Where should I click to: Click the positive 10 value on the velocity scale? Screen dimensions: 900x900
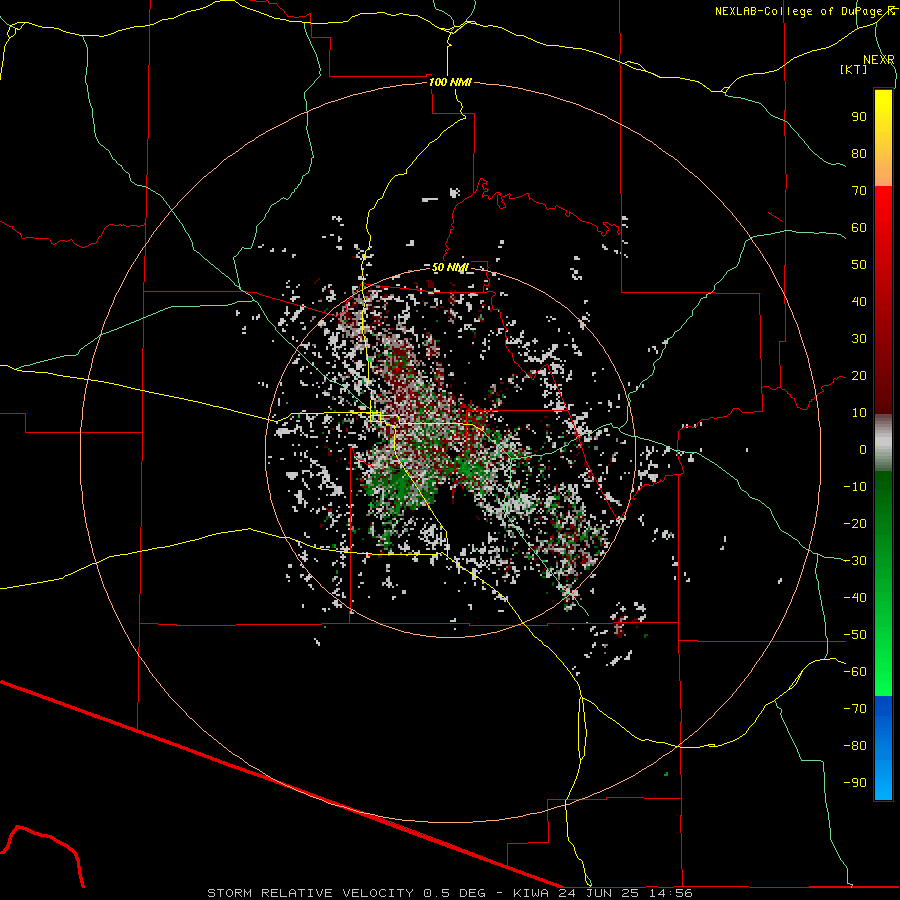859,413
